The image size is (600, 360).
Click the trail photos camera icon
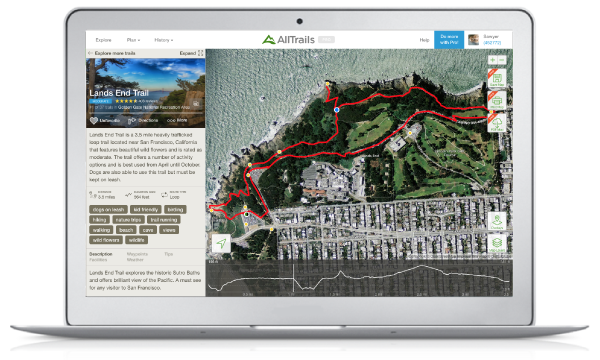(196, 104)
